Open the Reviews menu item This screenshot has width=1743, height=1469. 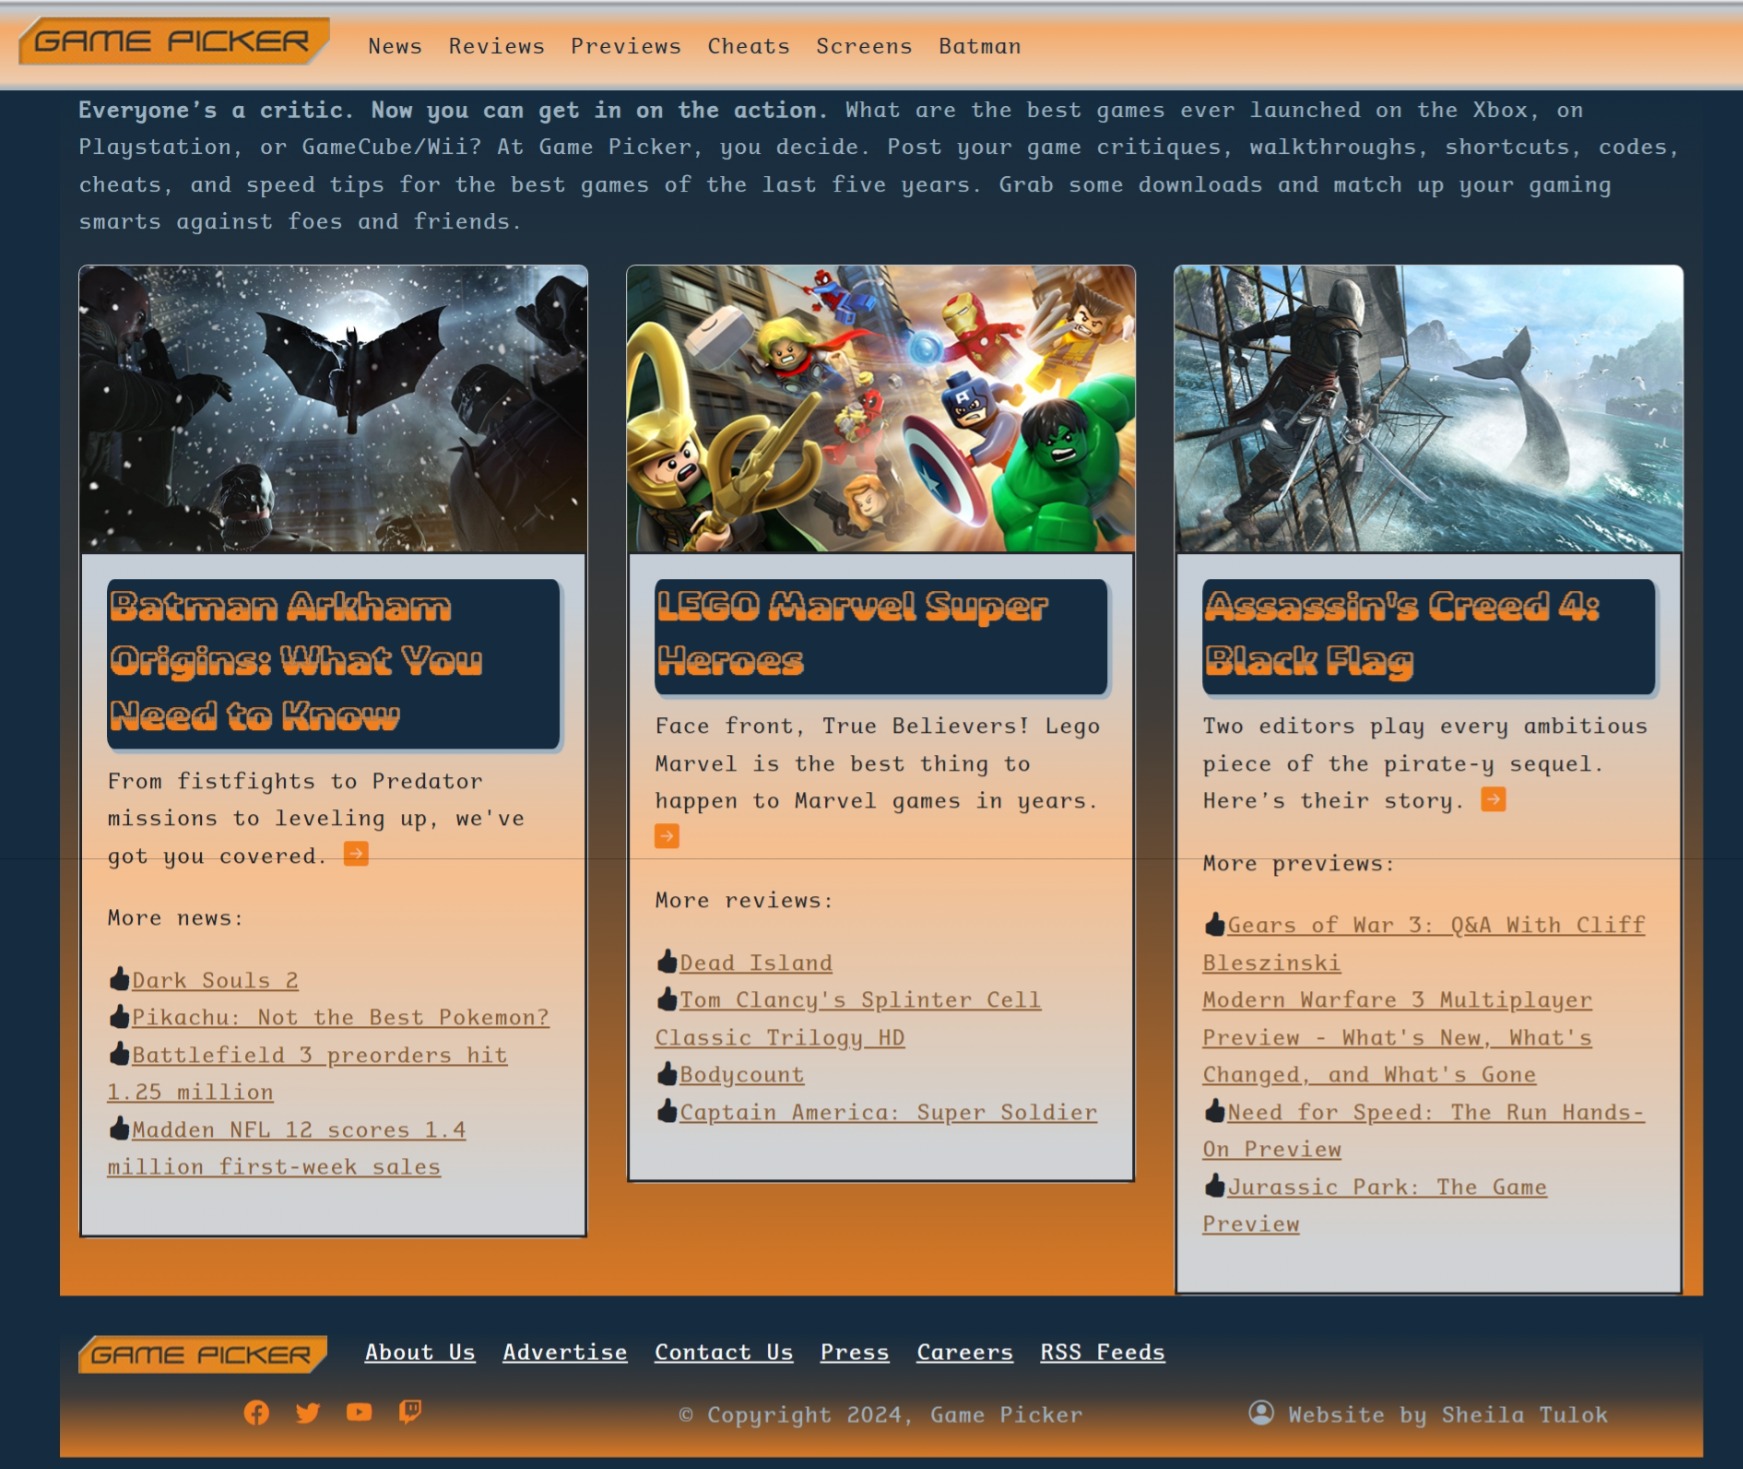tap(496, 46)
